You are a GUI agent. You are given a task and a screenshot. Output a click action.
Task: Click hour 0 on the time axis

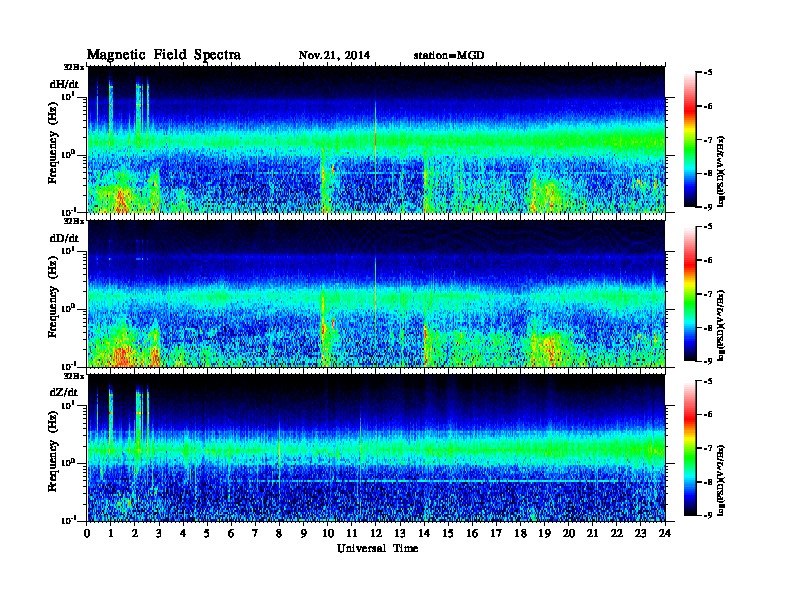87,534
